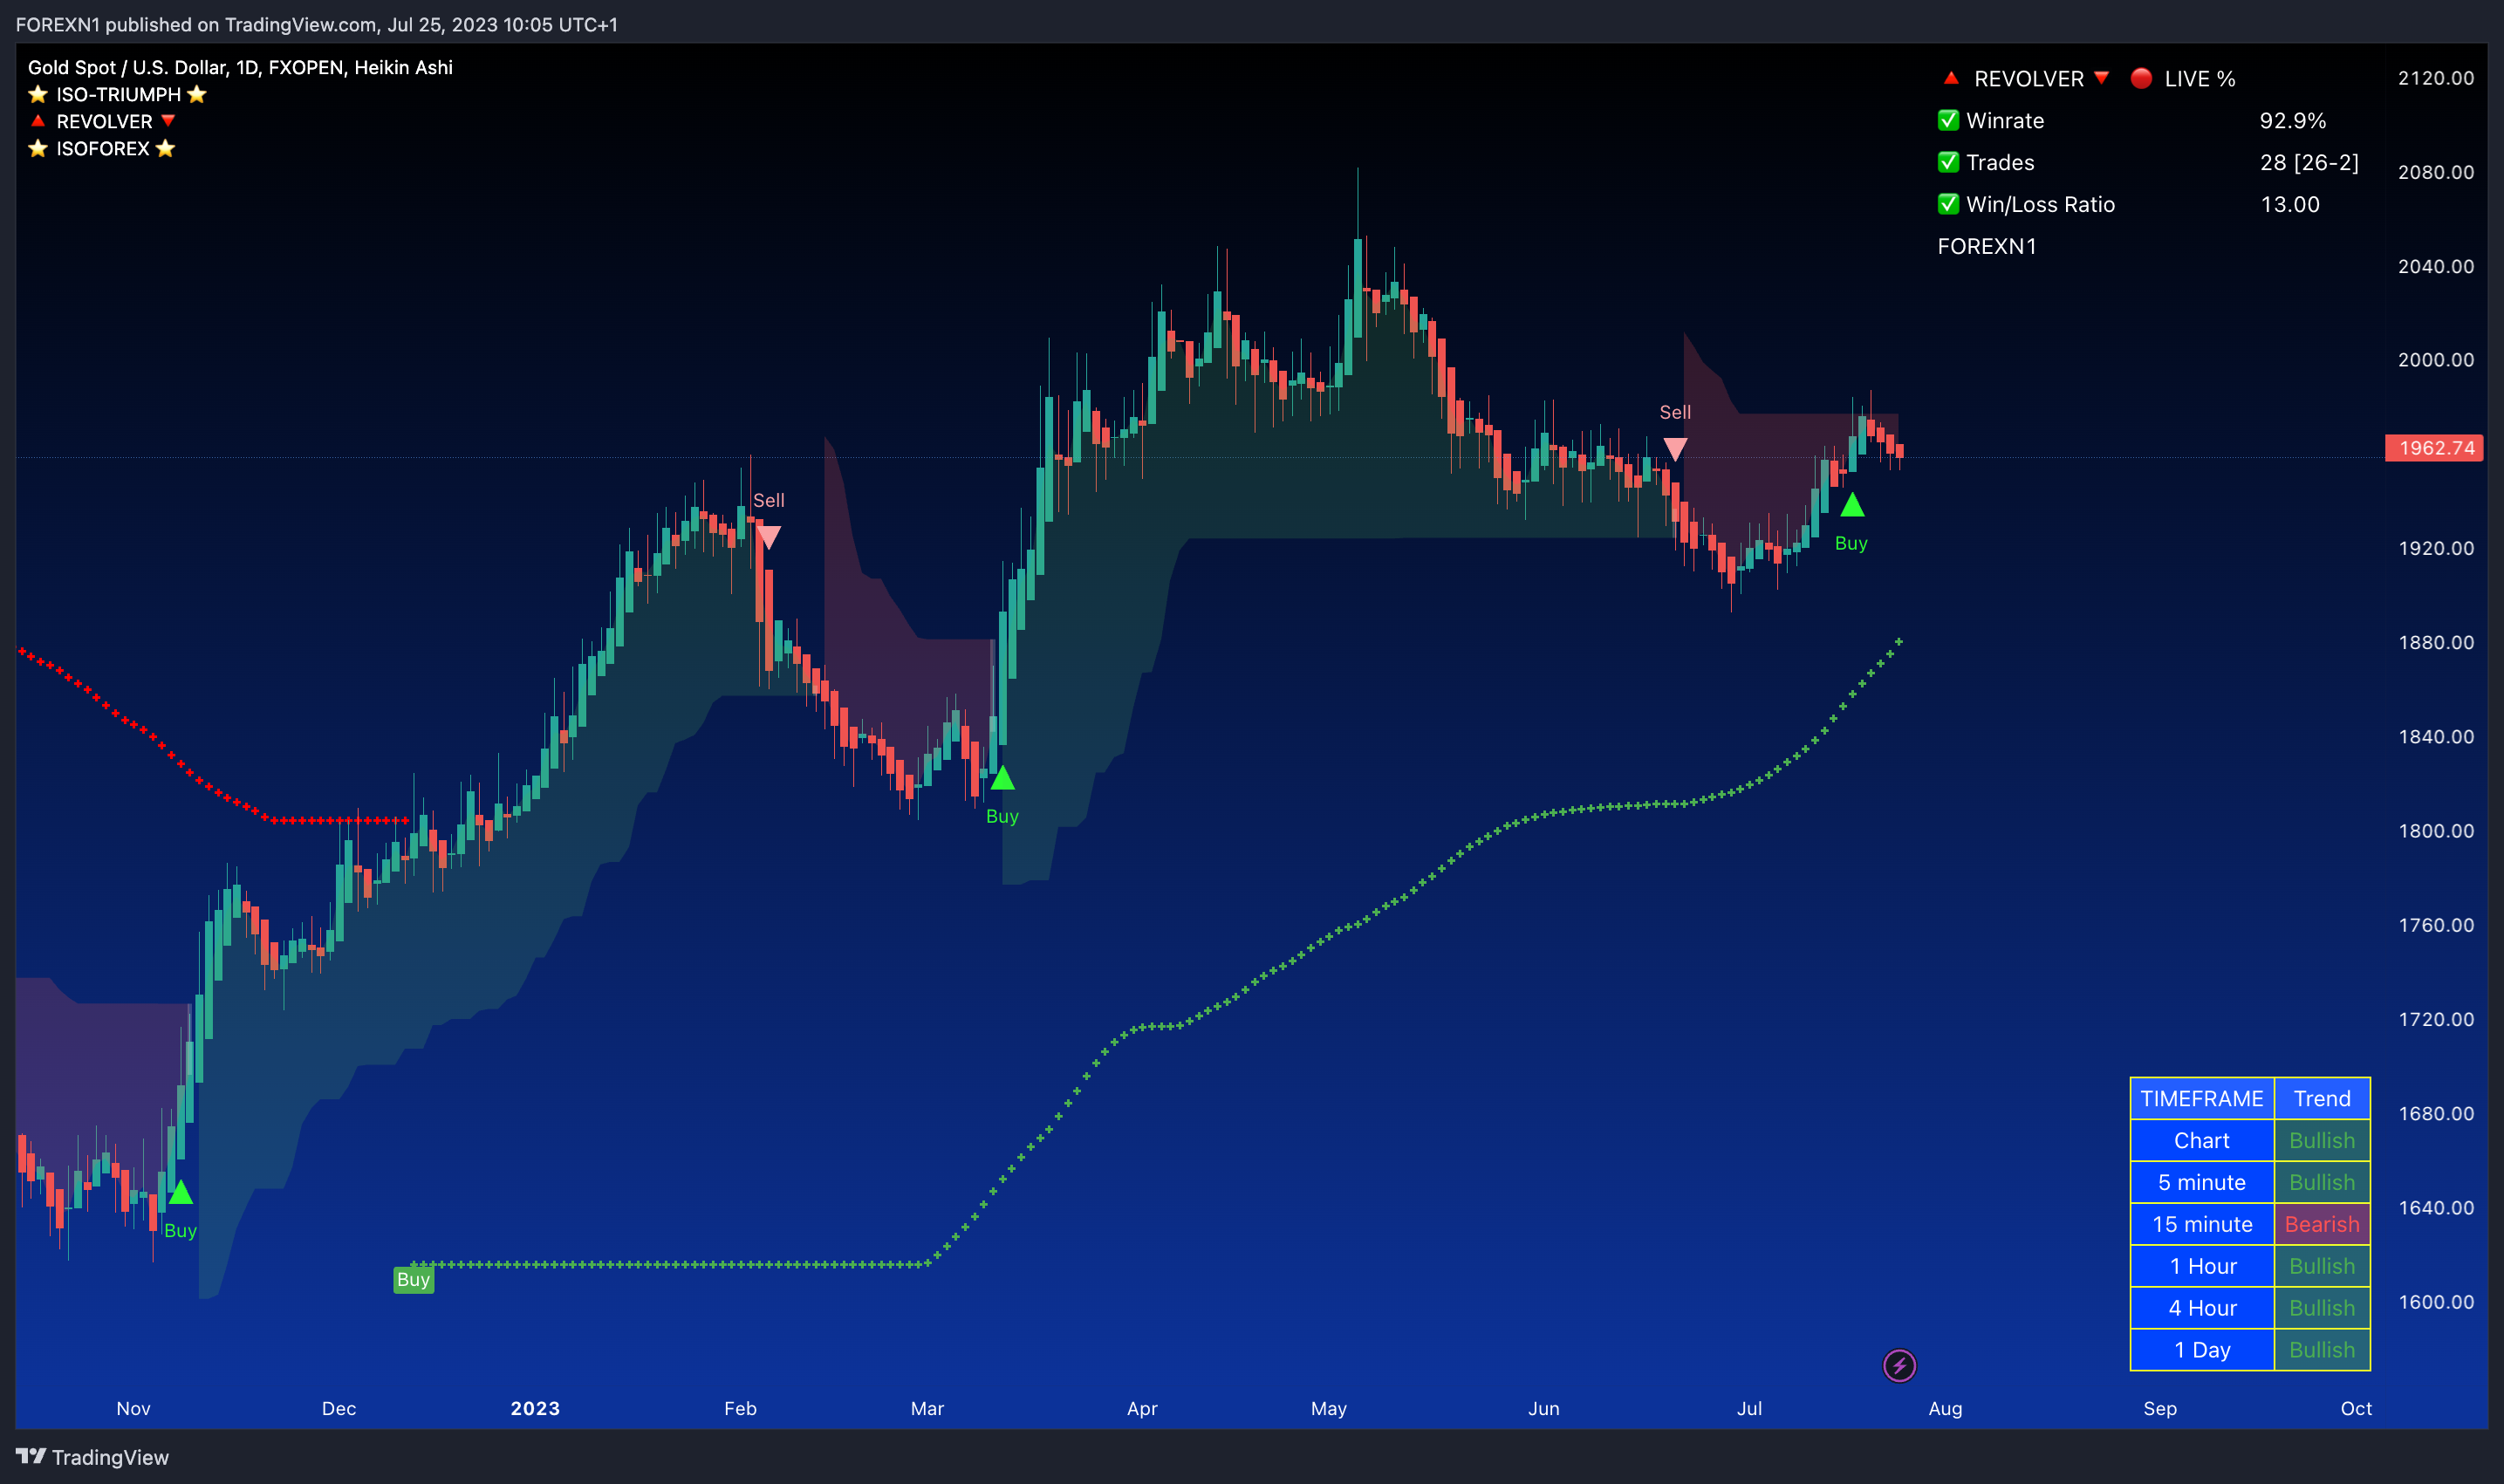Click the 2023 label on time axis
Viewport: 2504px width, 1484px height.
point(535,1408)
